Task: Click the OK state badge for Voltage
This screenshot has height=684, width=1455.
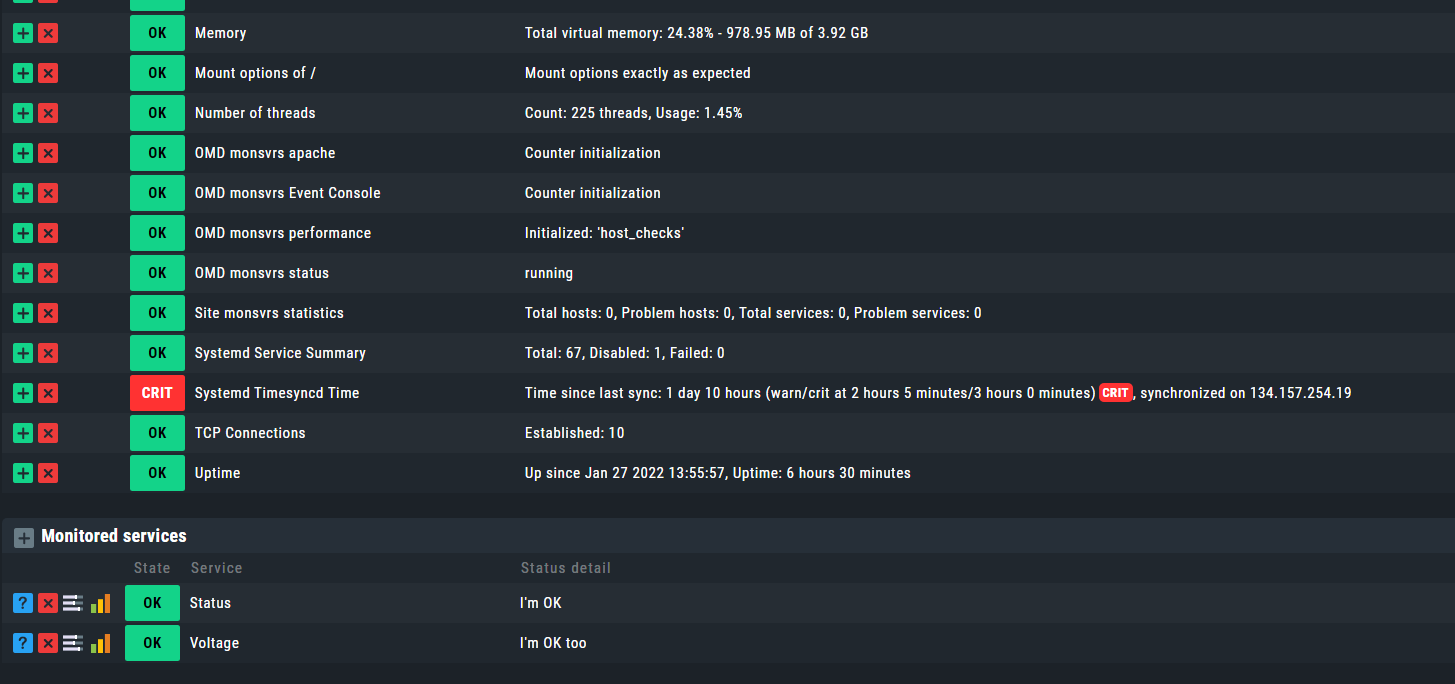Action: (152, 643)
